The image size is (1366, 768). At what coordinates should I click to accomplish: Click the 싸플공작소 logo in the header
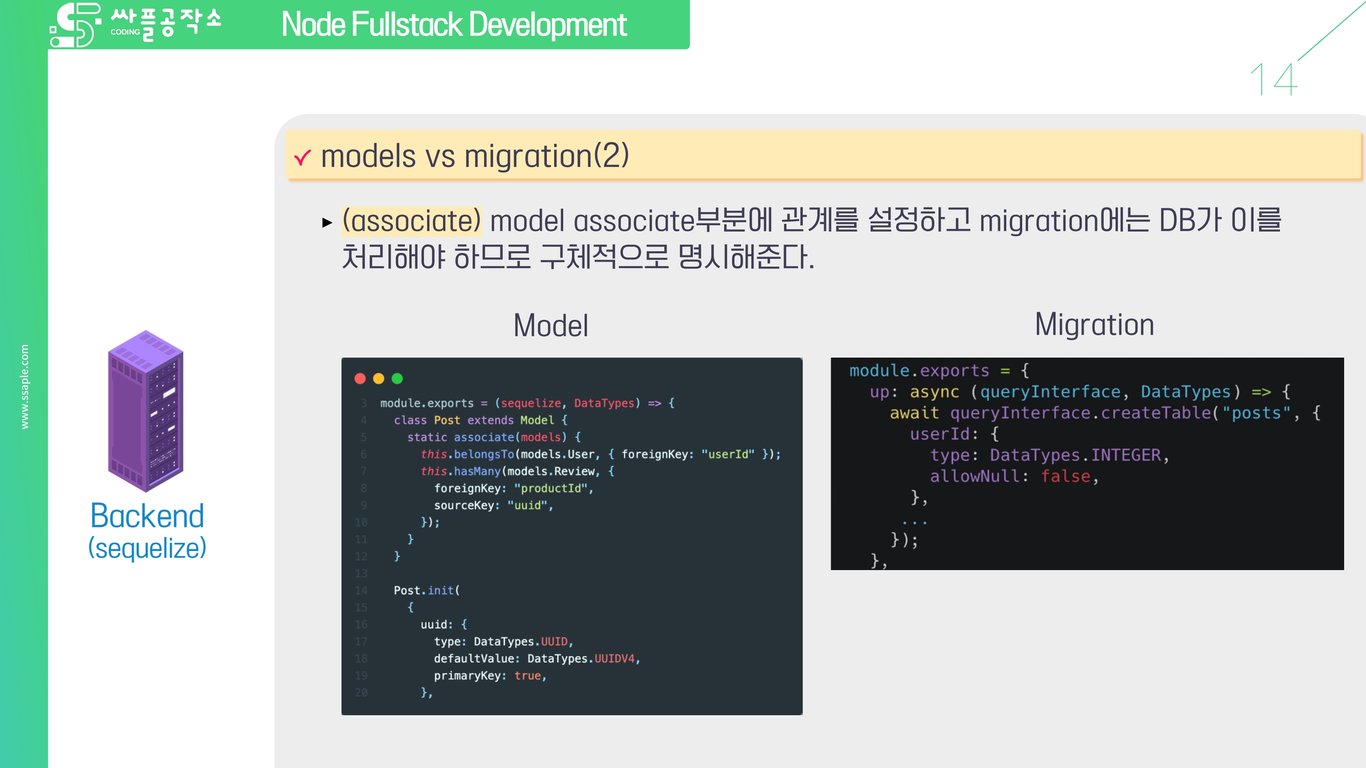pos(135,24)
